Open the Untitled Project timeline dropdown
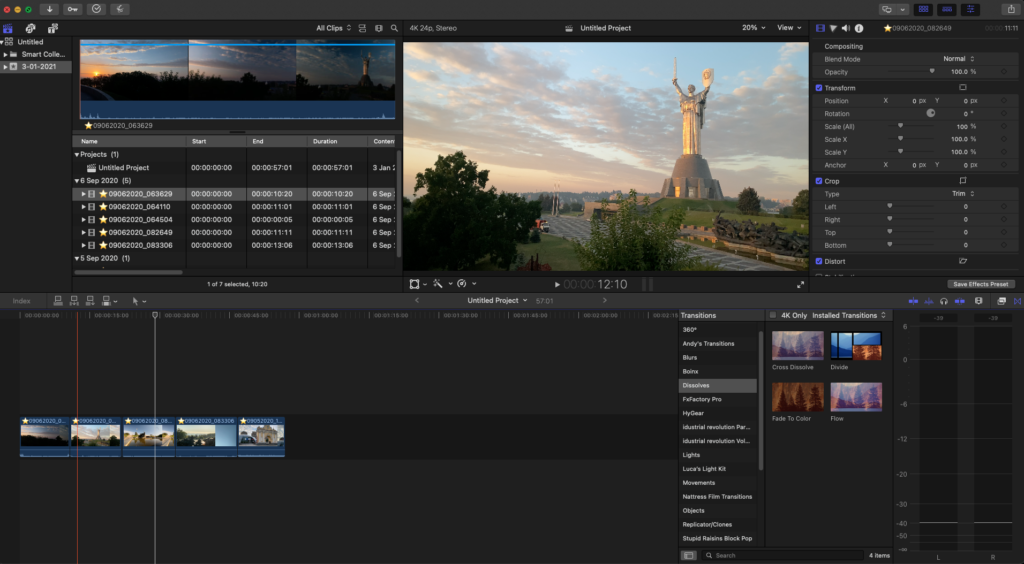Viewport: 1024px width, 564px height. click(497, 300)
